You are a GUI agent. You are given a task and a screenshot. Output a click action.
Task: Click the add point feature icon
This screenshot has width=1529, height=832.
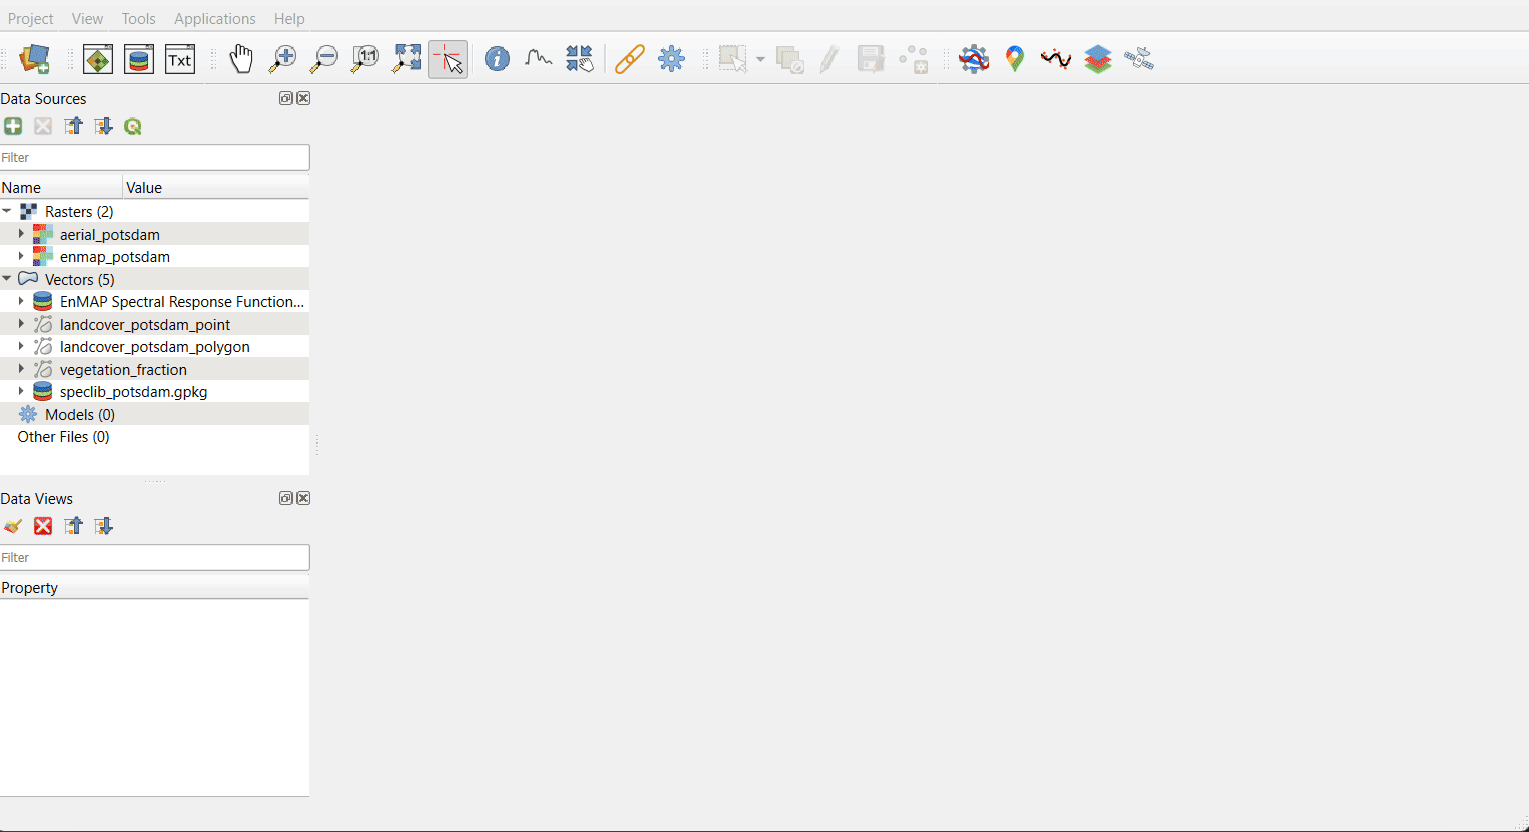pos(914,60)
